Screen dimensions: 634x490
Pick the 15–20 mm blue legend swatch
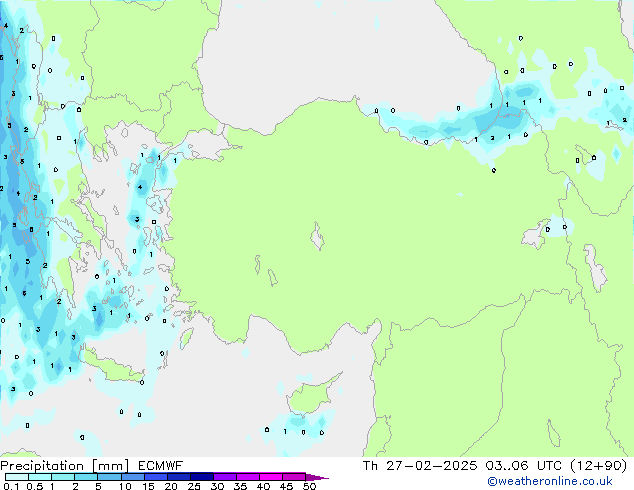[155, 477]
